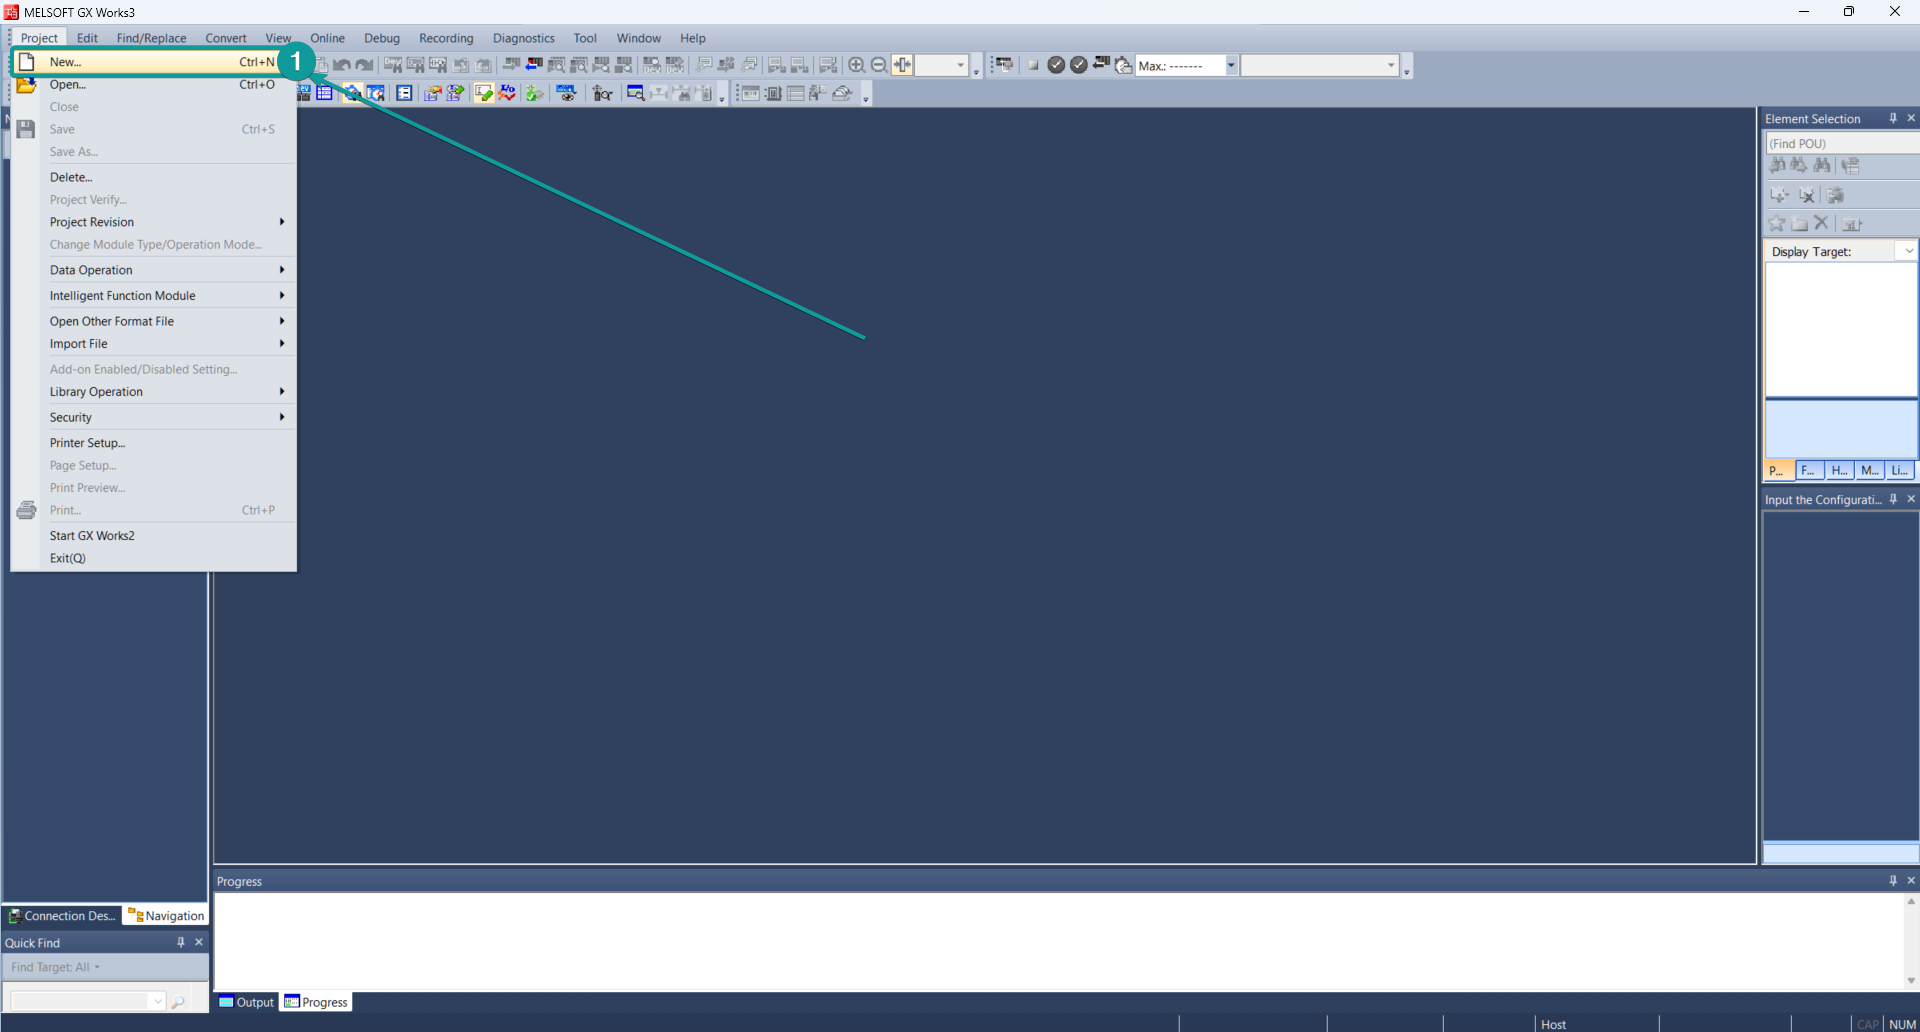Open the Find Target: All dropdown

click(56, 967)
